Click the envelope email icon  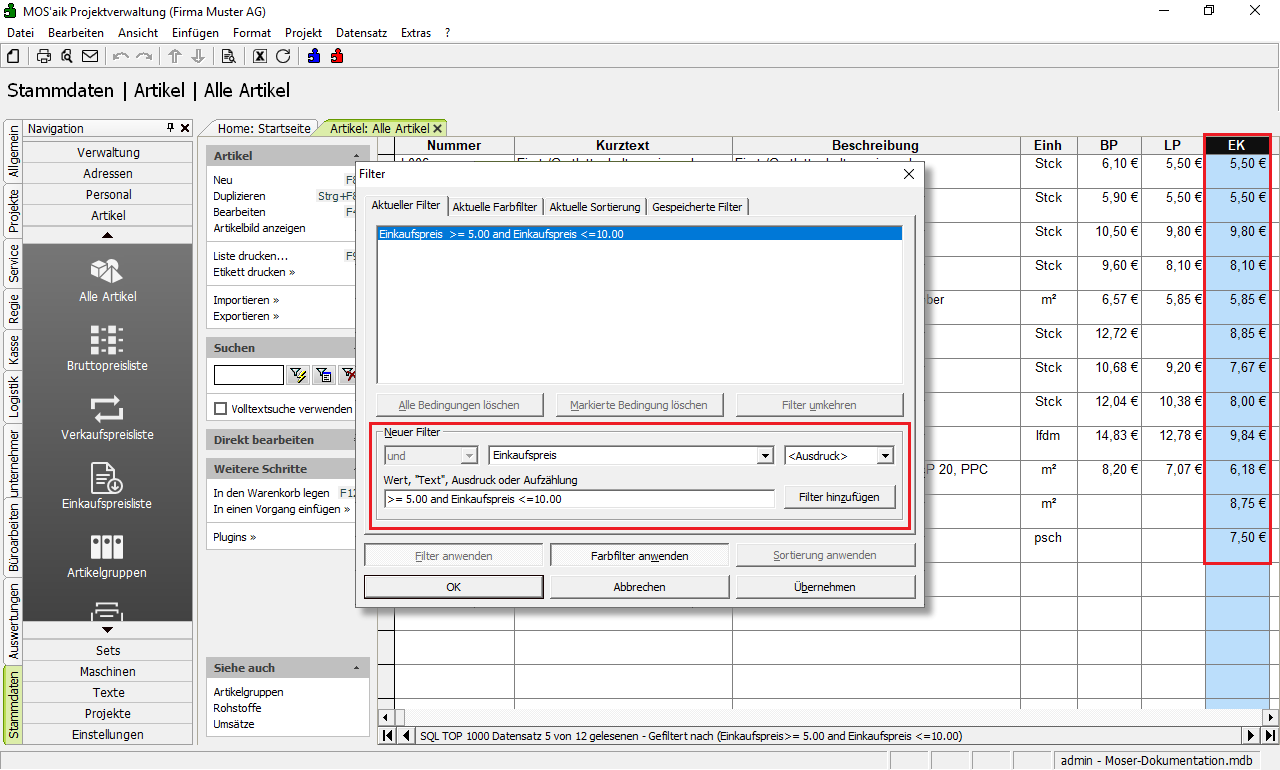(90, 56)
